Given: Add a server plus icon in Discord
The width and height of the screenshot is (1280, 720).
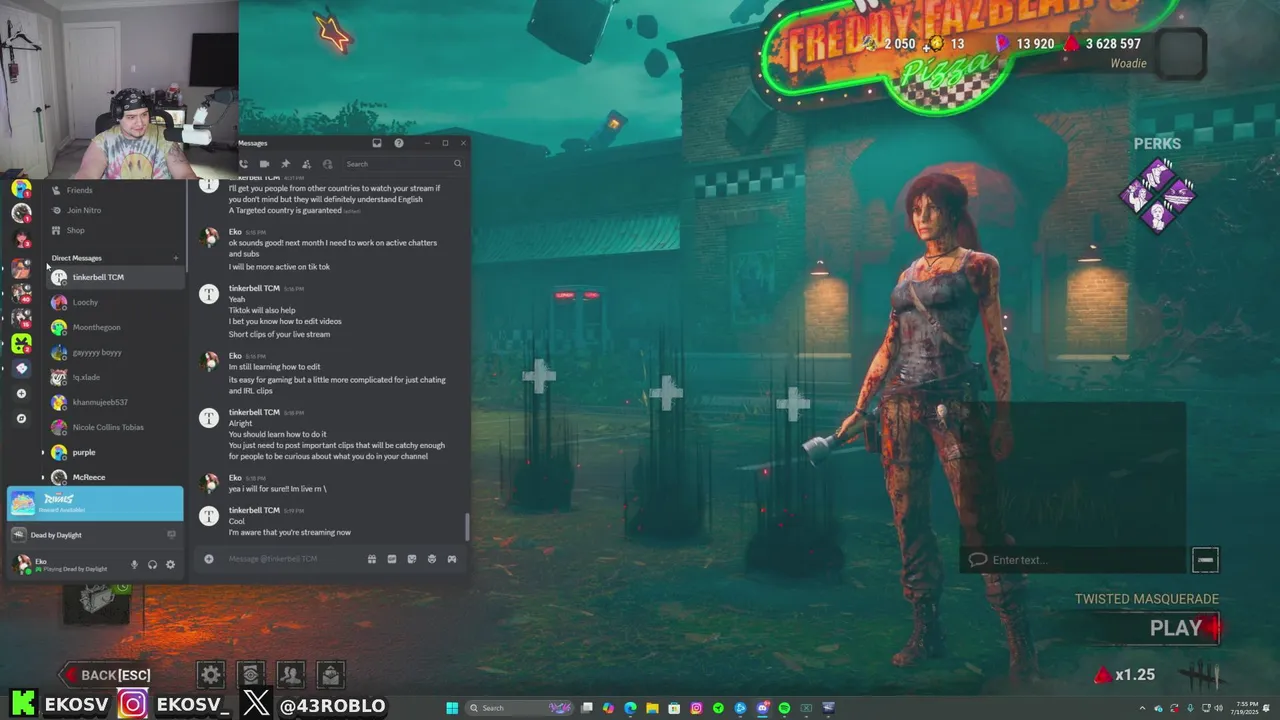Looking at the screenshot, I should (22, 394).
